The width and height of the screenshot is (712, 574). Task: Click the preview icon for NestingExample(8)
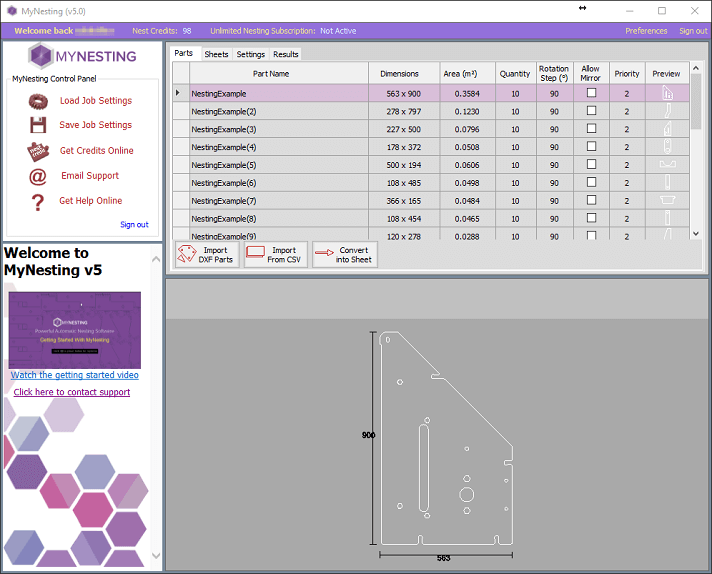pyautogui.click(x=667, y=218)
